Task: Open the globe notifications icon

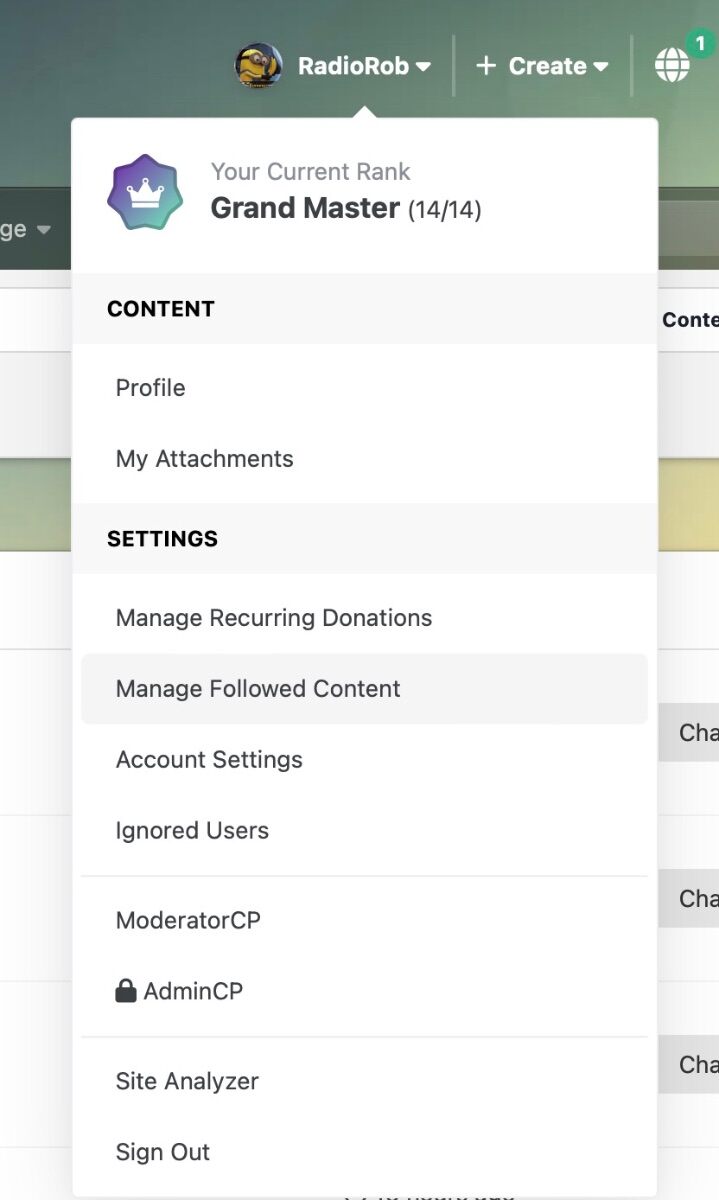Action: (672, 66)
